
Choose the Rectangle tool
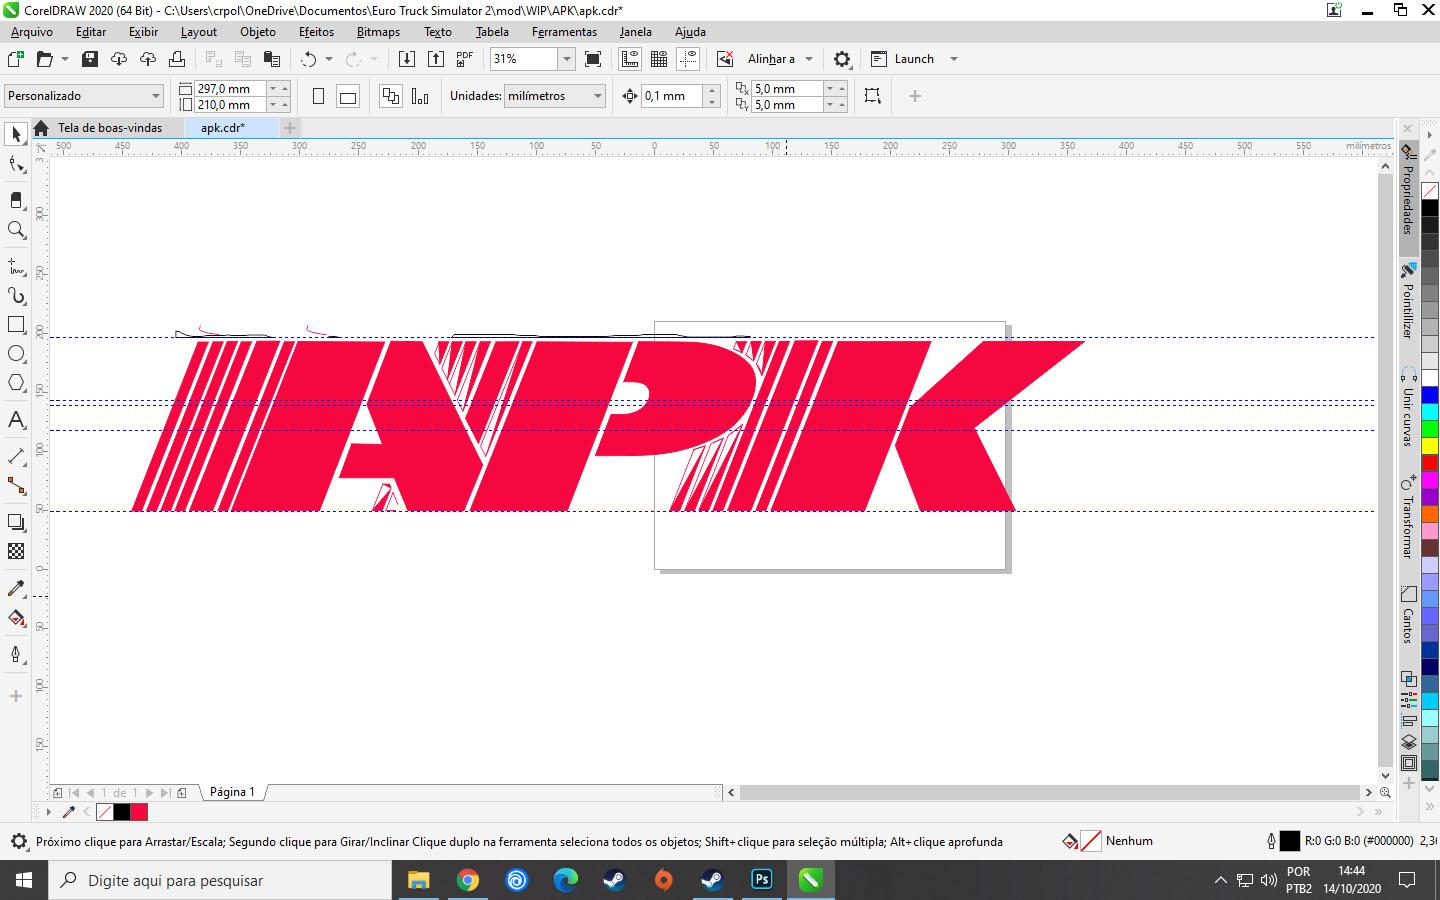click(x=16, y=325)
